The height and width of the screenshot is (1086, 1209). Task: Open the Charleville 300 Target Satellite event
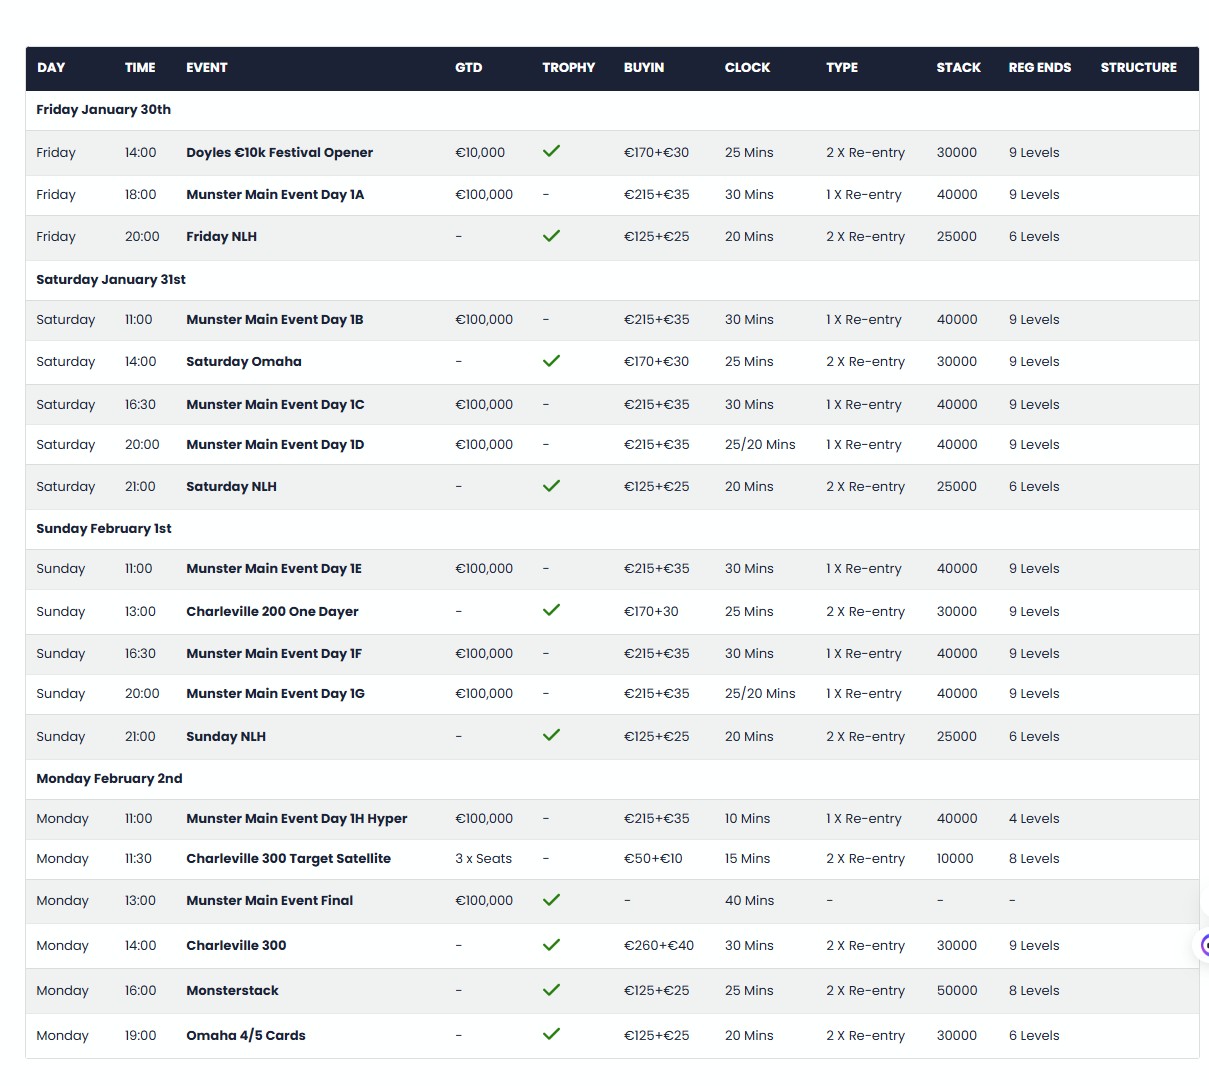click(288, 859)
